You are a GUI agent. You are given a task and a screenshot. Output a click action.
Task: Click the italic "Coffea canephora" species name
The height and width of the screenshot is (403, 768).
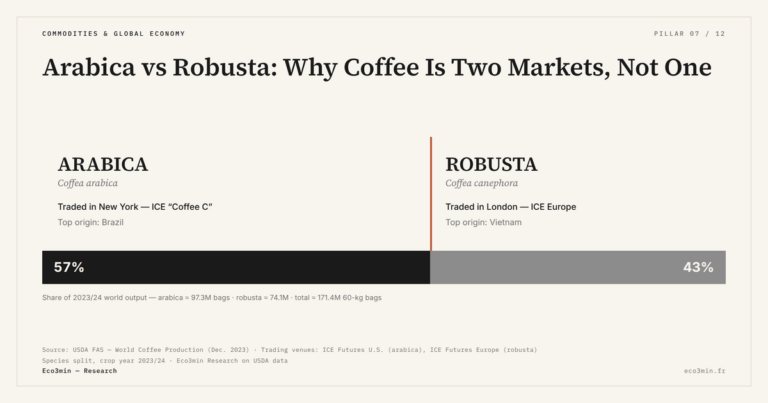[481, 183]
